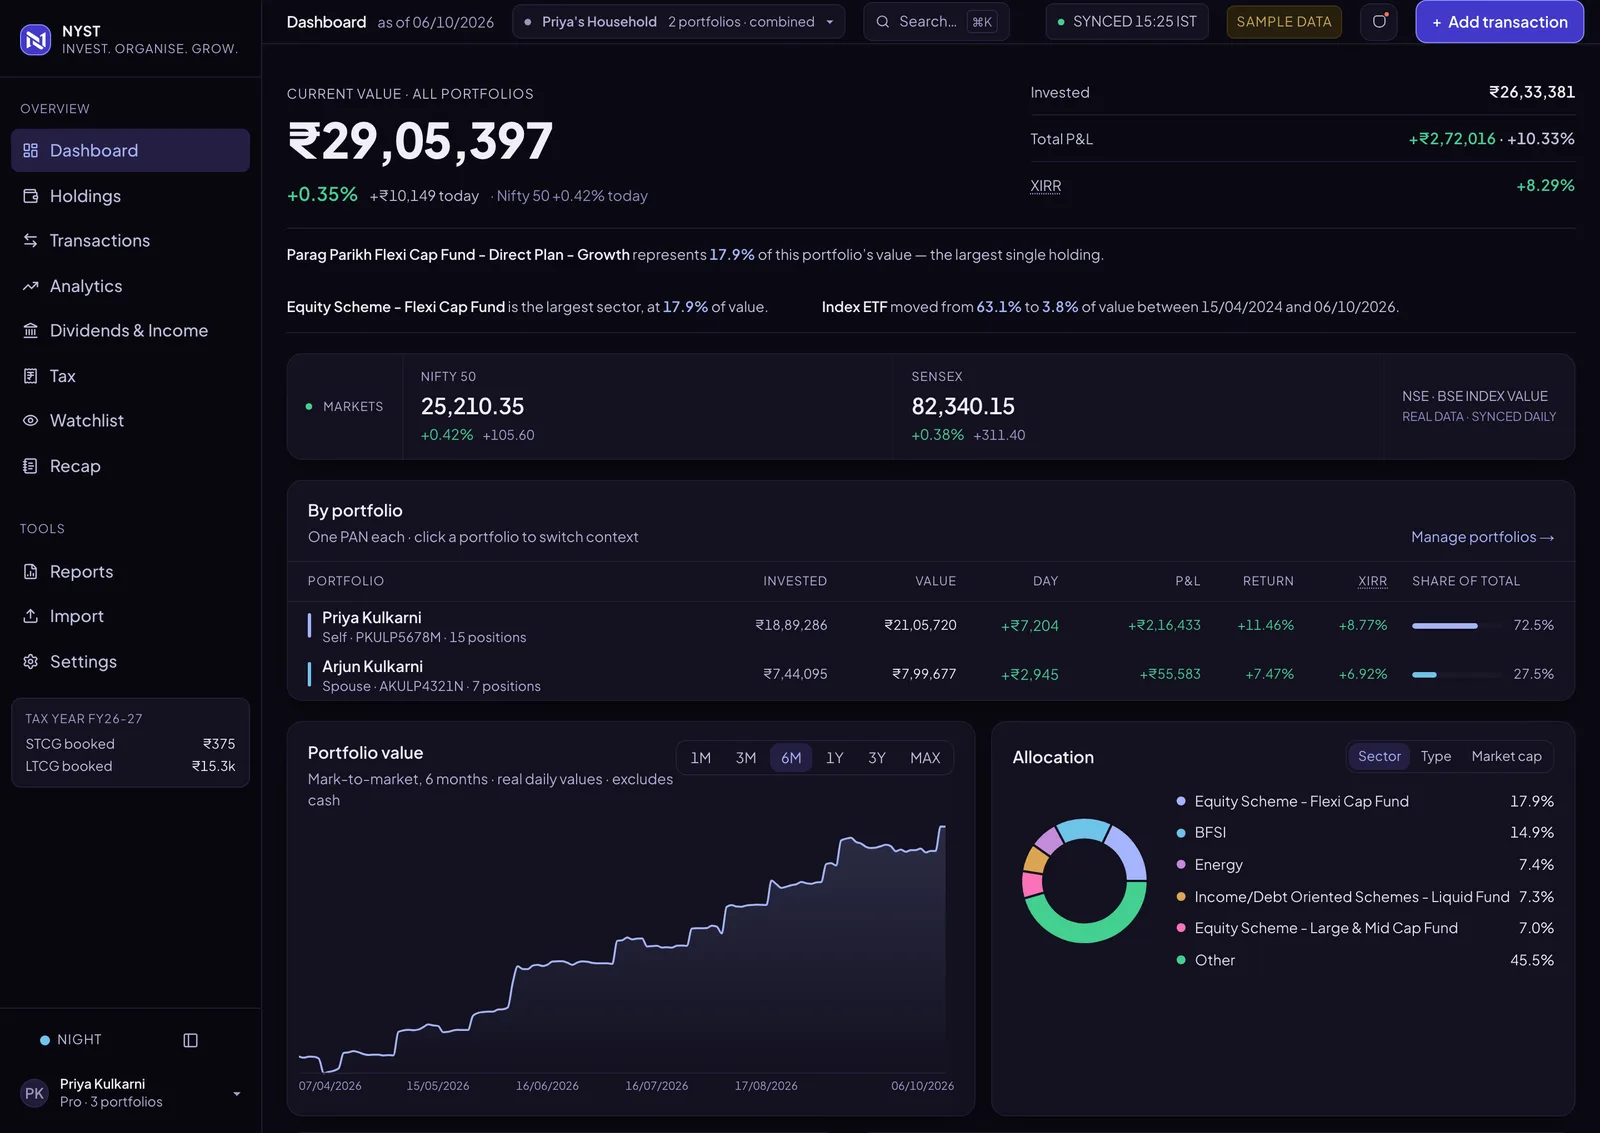Click the SYNCED 15:25 IST status

click(1127, 22)
